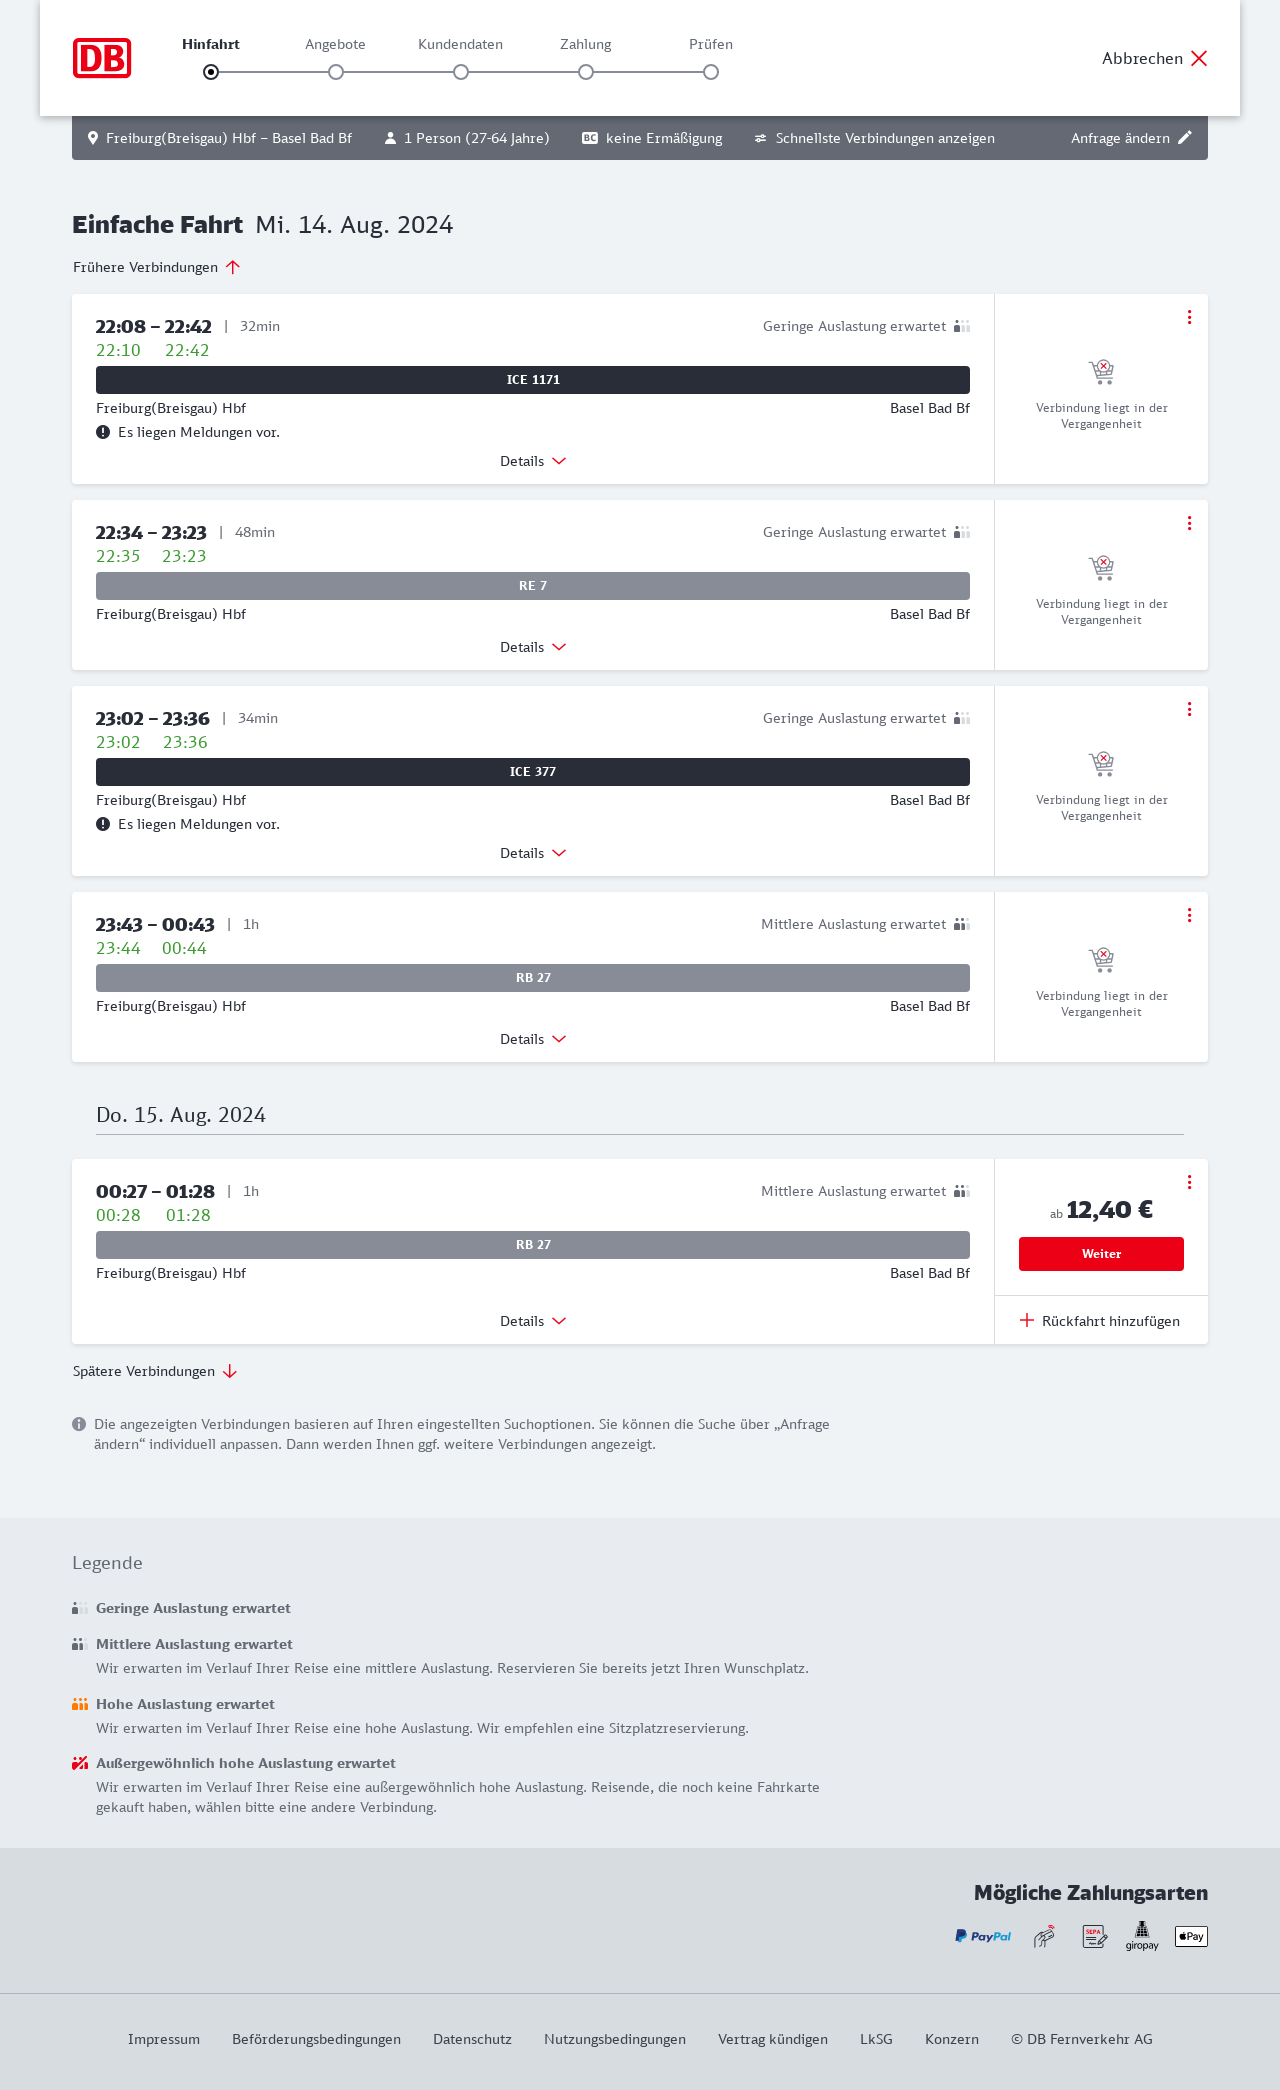Click the warning icon on ICE 1171 Meldungen

point(103,433)
